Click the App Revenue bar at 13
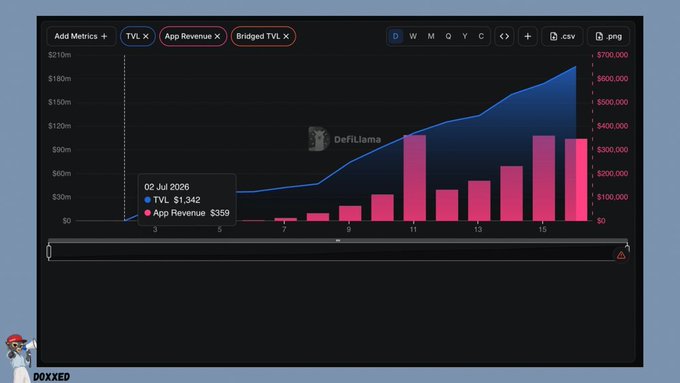This screenshot has height=383, width=680. 479,201
